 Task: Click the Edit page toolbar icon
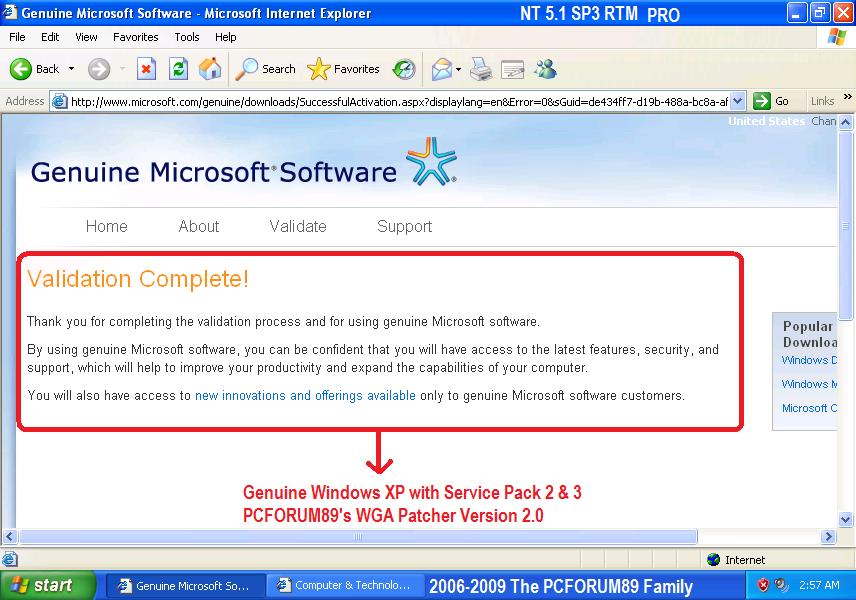[x=513, y=69]
